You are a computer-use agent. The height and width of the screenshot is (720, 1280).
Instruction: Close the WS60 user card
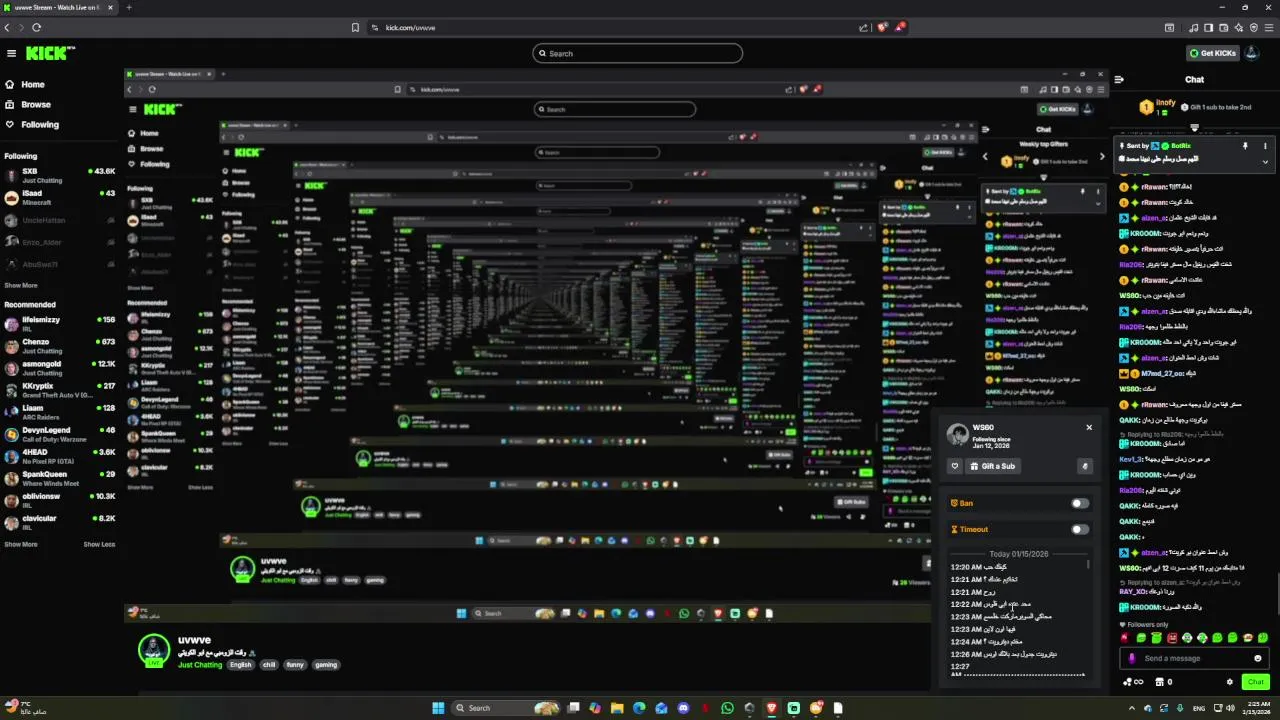(x=1089, y=427)
